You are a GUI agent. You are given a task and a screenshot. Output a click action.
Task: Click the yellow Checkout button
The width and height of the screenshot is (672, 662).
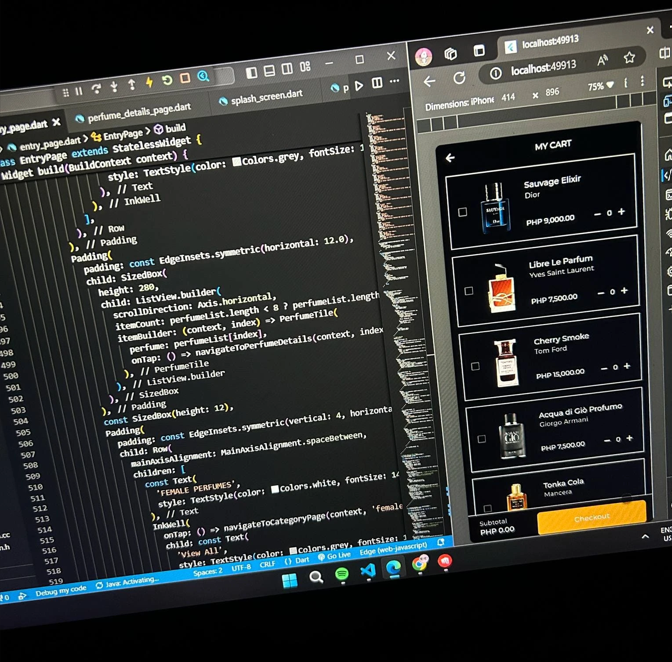[x=592, y=518]
